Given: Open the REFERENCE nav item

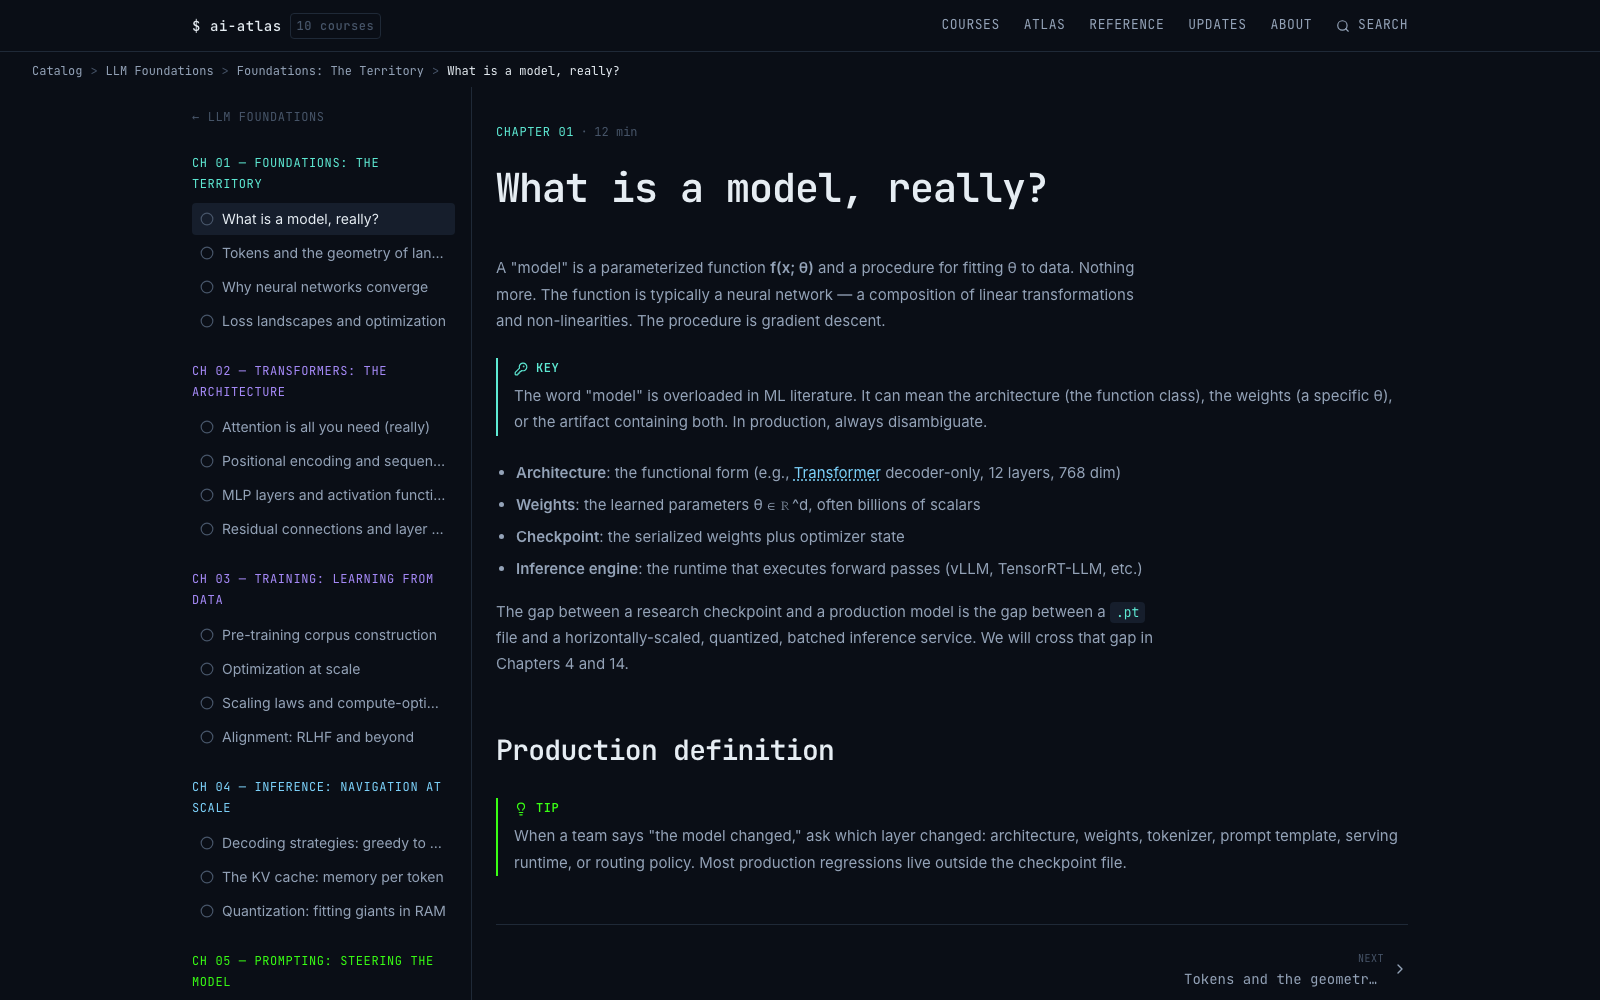Looking at the screenshot, I should click(1126, 25).
